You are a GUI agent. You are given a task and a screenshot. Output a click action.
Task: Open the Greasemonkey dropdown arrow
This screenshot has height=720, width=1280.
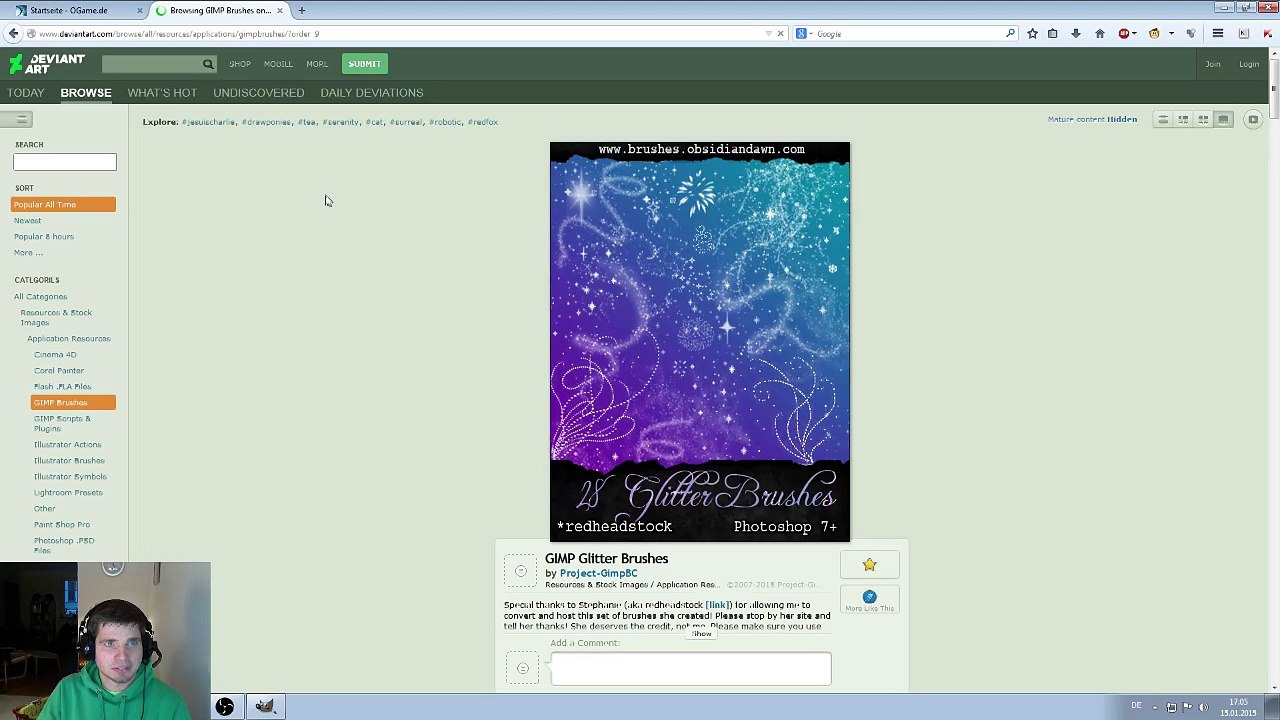click(x=1171, y=34)
